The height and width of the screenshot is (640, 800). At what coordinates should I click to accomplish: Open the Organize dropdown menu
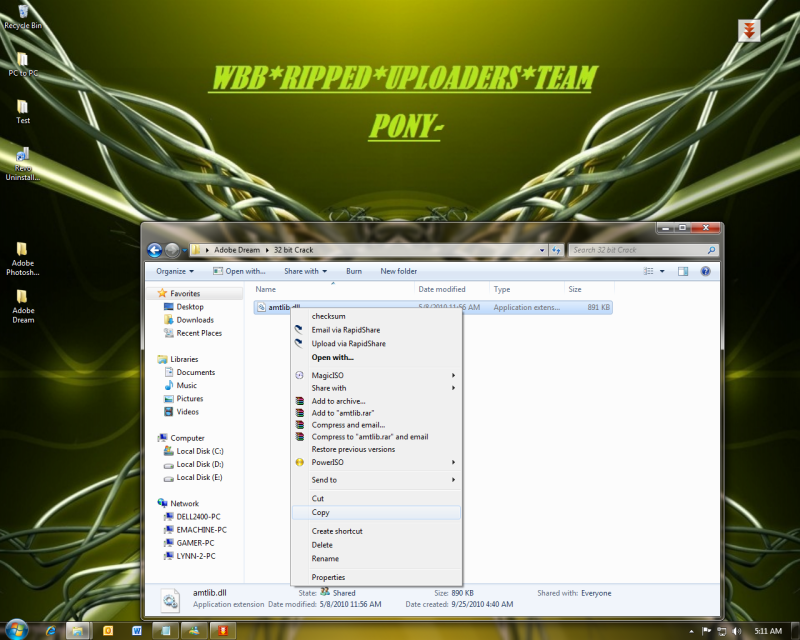175,272
